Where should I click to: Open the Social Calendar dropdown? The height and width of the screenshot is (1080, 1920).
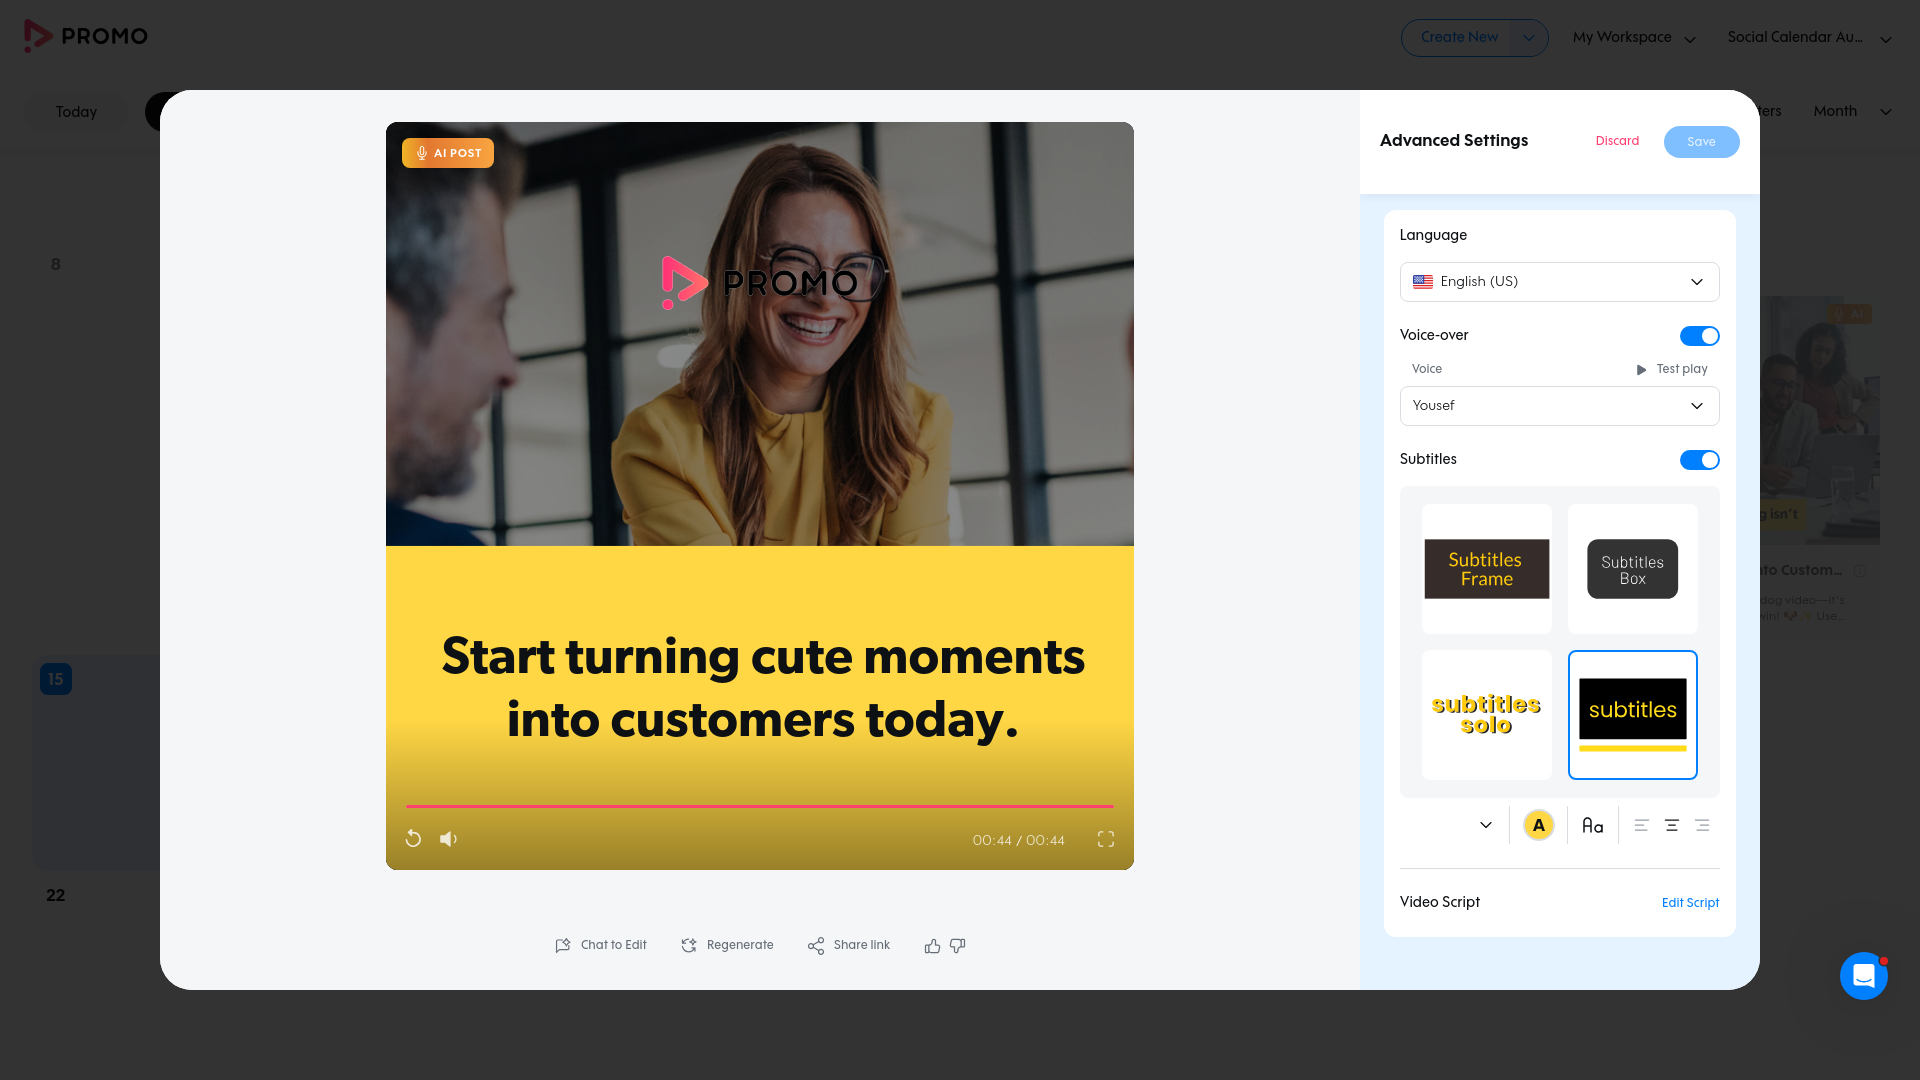click(x=1810, y=38)
